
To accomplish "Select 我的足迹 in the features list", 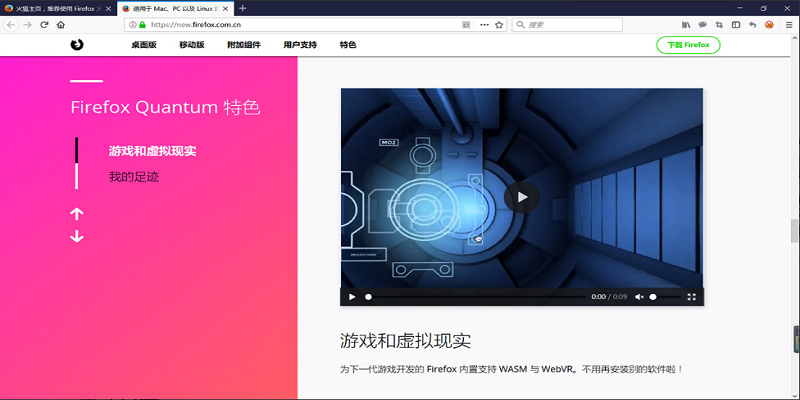I will click(134, 177).
